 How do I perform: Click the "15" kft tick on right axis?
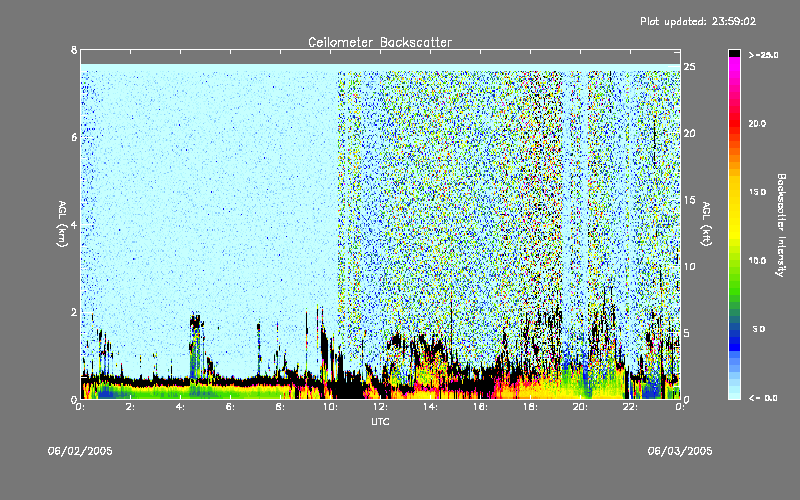[689, 200]
